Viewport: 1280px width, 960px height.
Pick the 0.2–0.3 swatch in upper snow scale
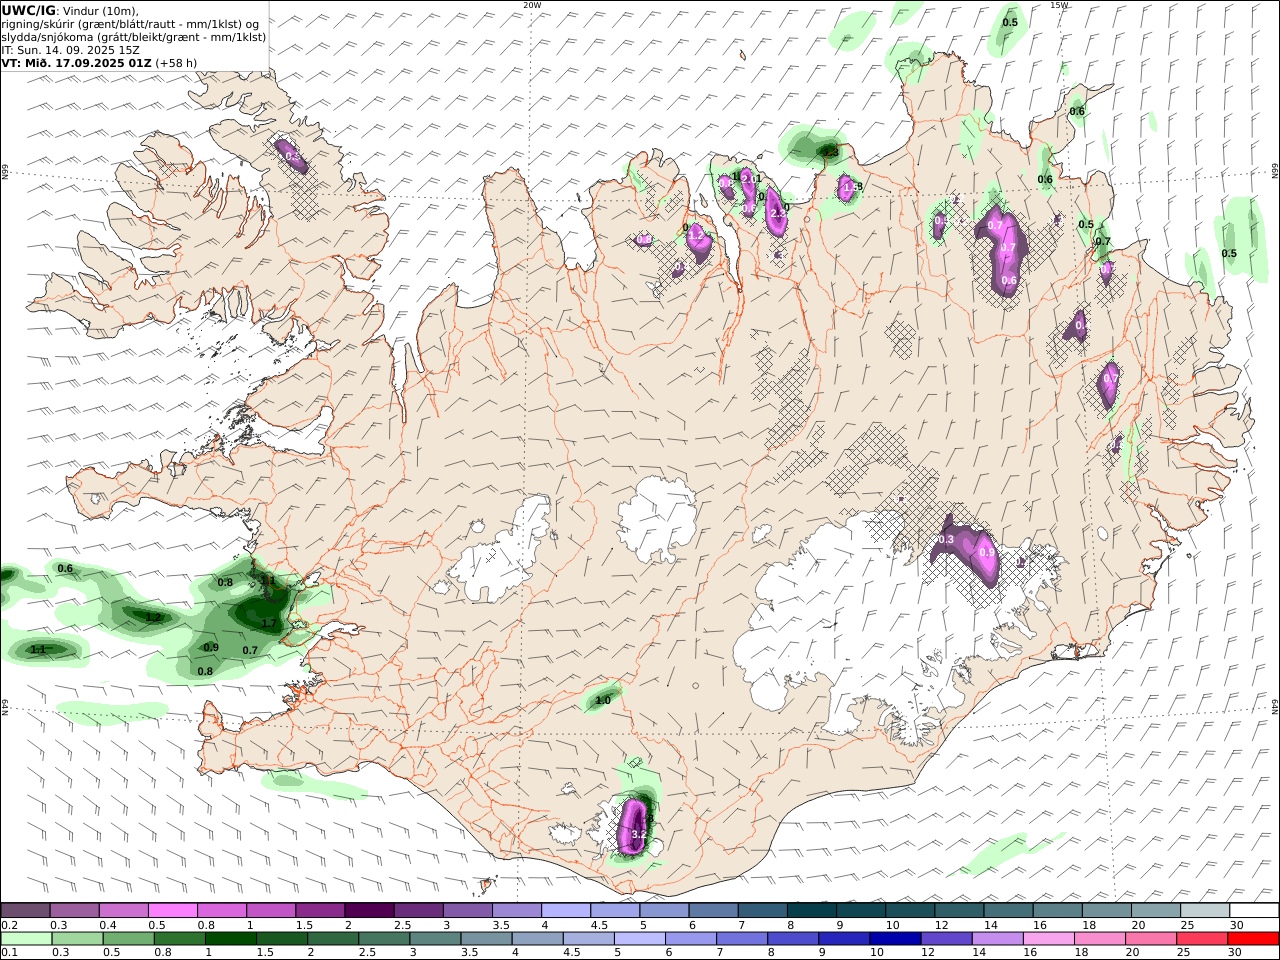coord(25,911)
